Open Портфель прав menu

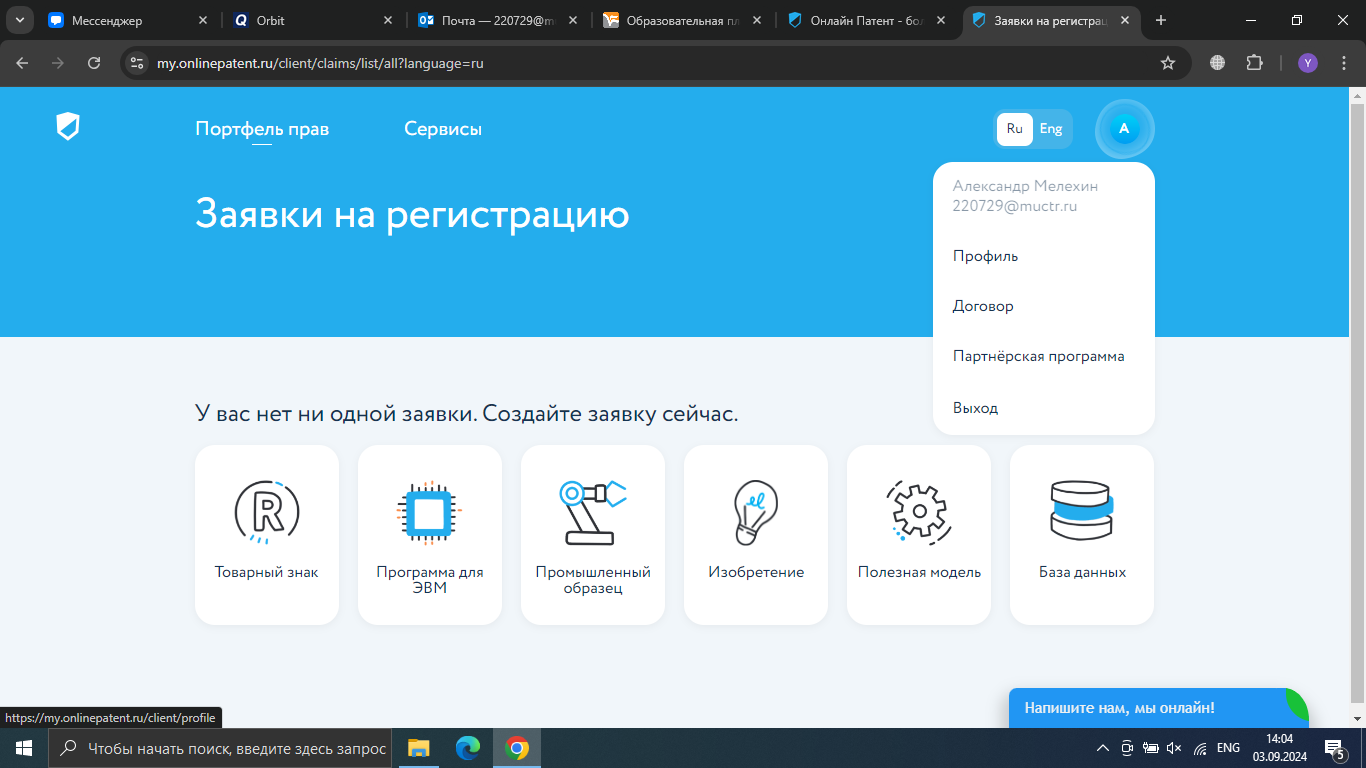click(262, 129)
